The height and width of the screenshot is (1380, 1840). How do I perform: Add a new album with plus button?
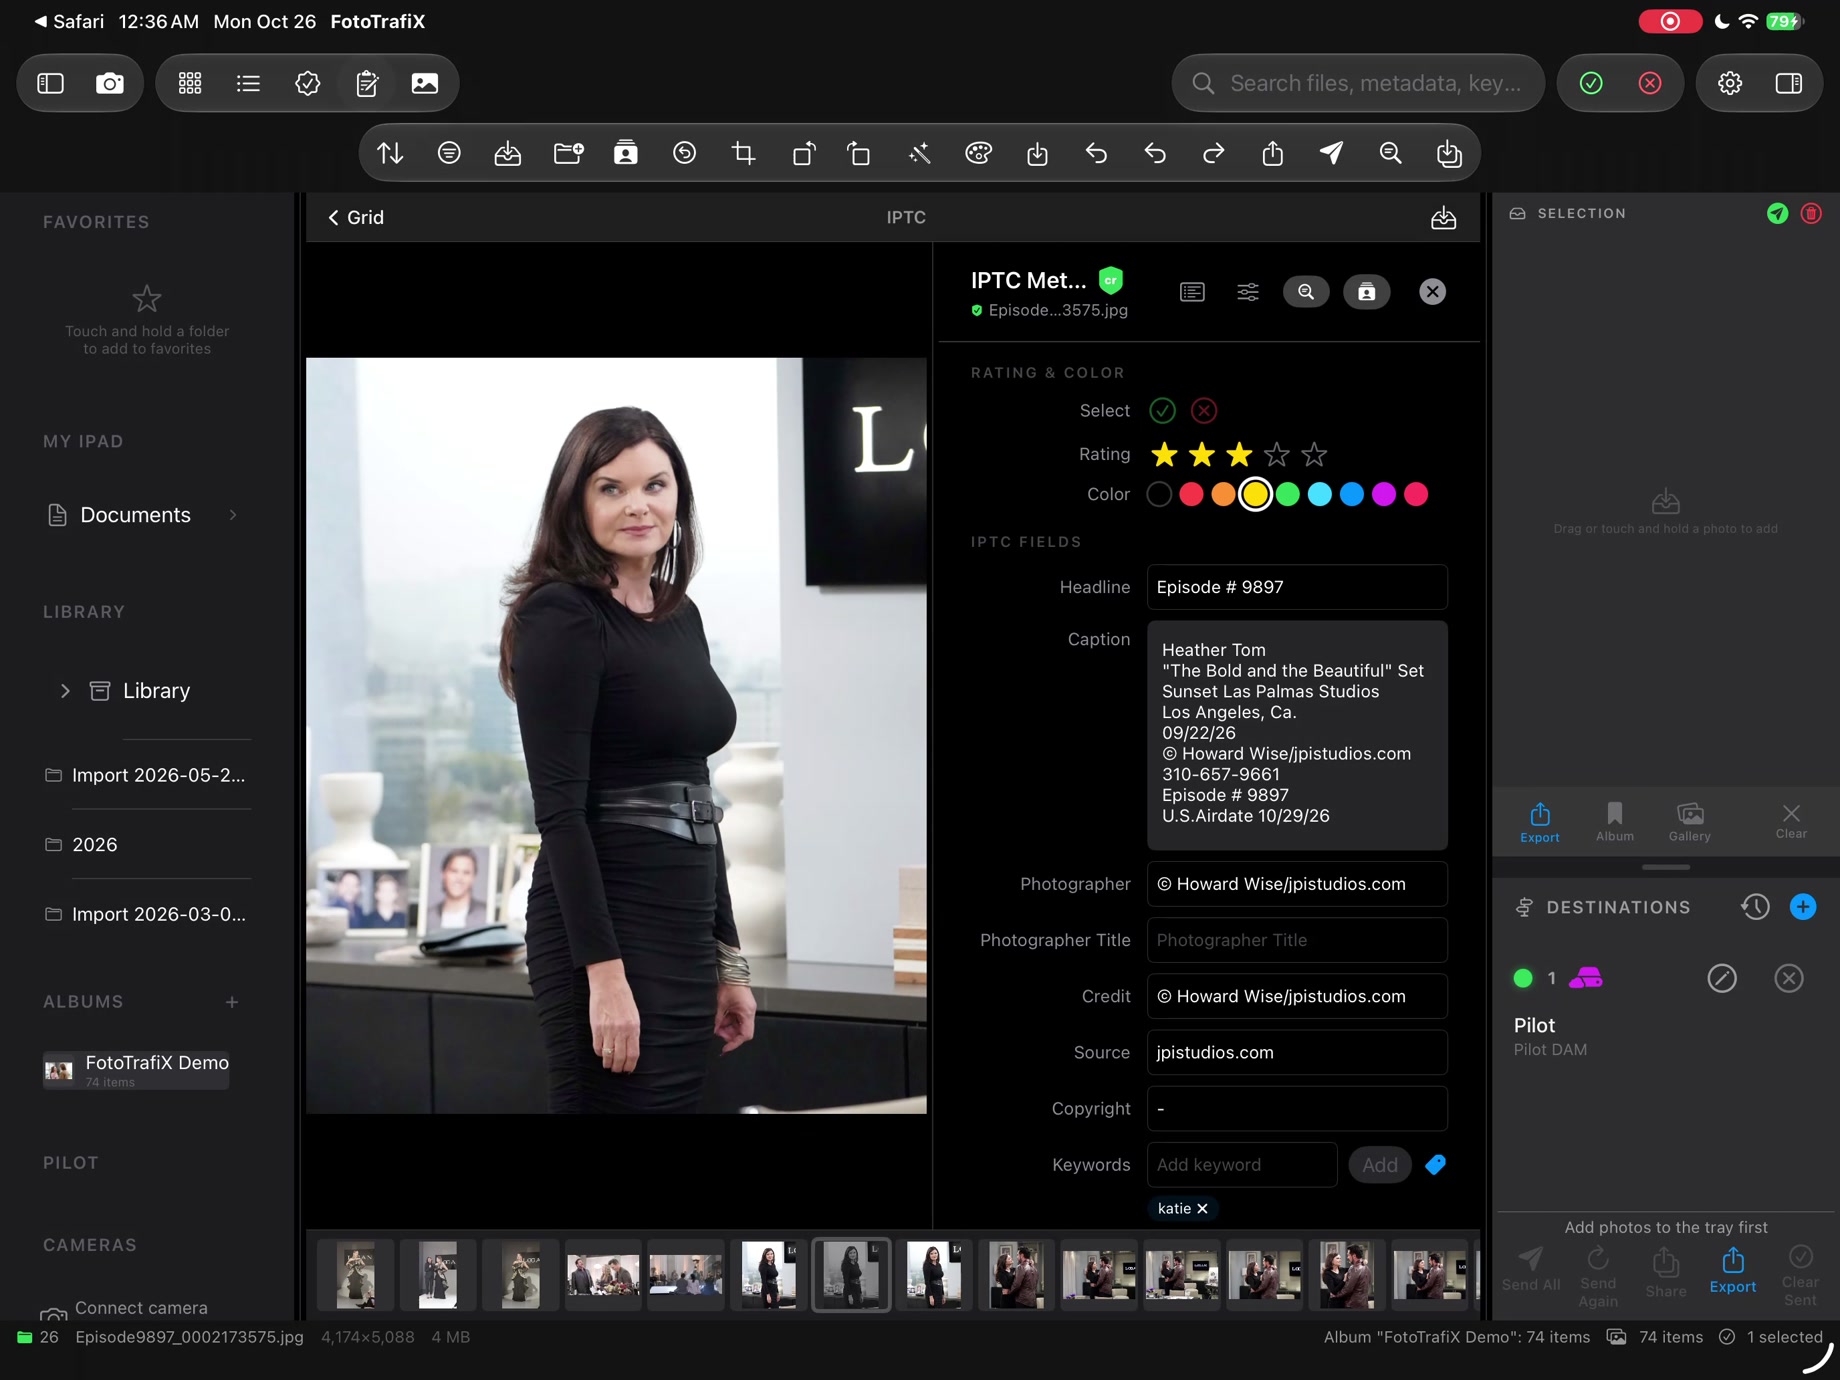(232, 1002)
